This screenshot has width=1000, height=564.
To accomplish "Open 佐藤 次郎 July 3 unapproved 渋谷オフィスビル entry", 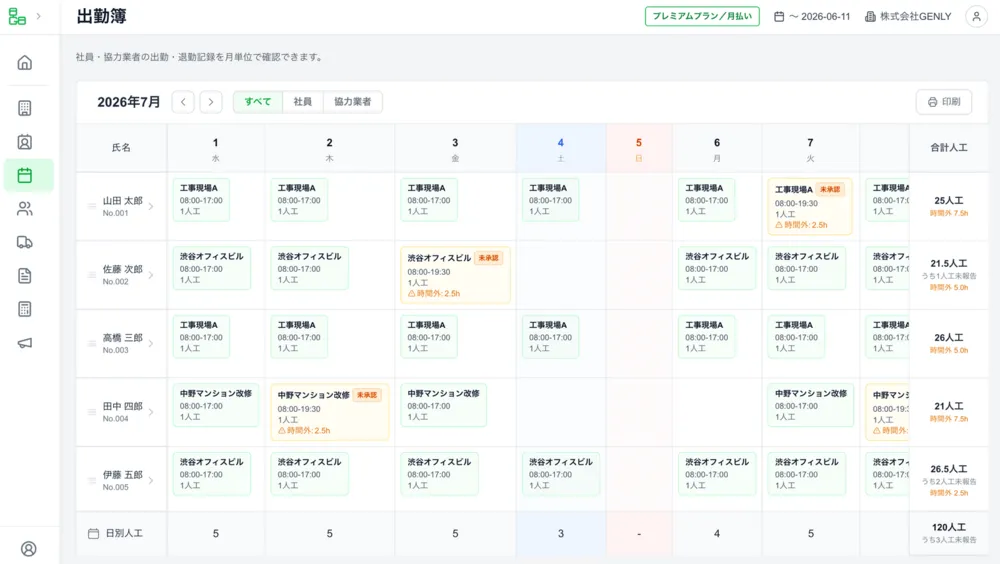I will pyautogui.click(x=455, y=275).
